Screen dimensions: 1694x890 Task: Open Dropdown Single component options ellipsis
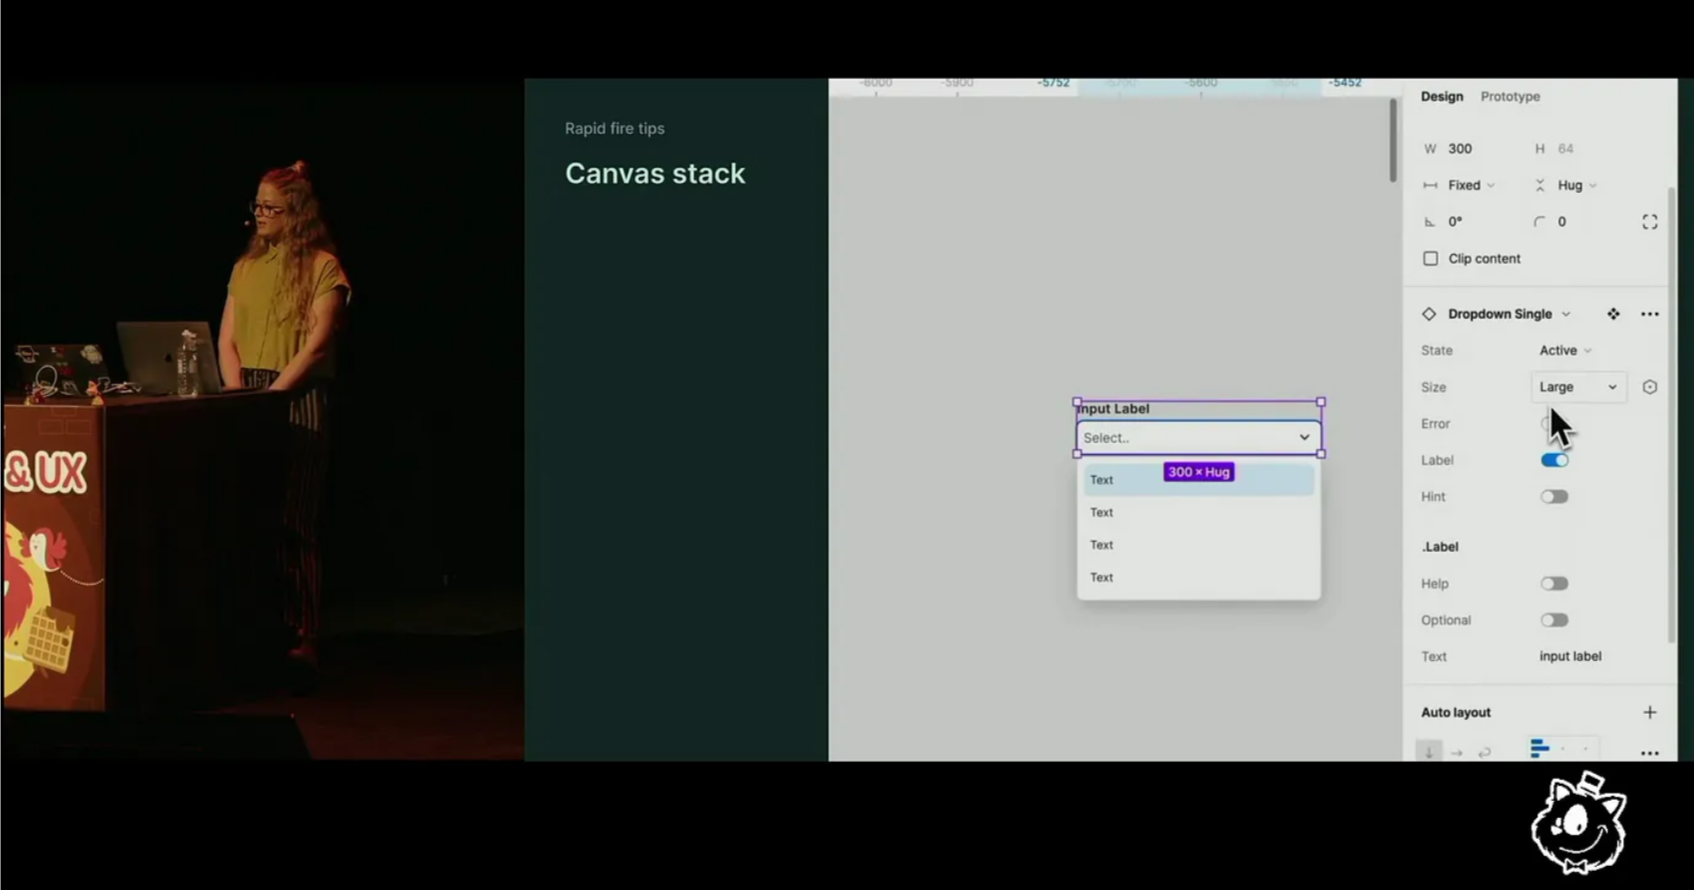tap(1649, 314)
